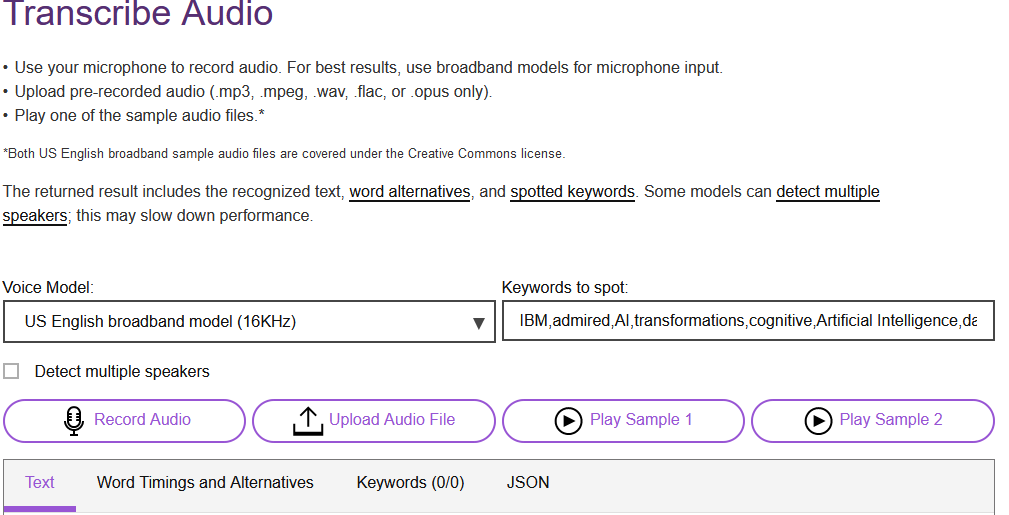
Task: Focus the Keywords to spot input field
Action: click(747, 322)
